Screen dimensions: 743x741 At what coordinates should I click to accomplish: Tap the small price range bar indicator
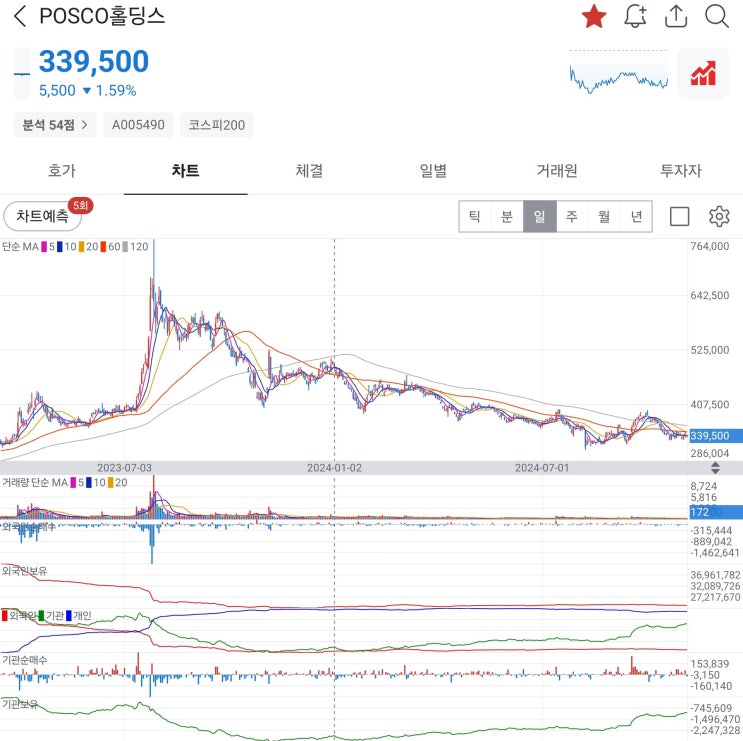22,73
